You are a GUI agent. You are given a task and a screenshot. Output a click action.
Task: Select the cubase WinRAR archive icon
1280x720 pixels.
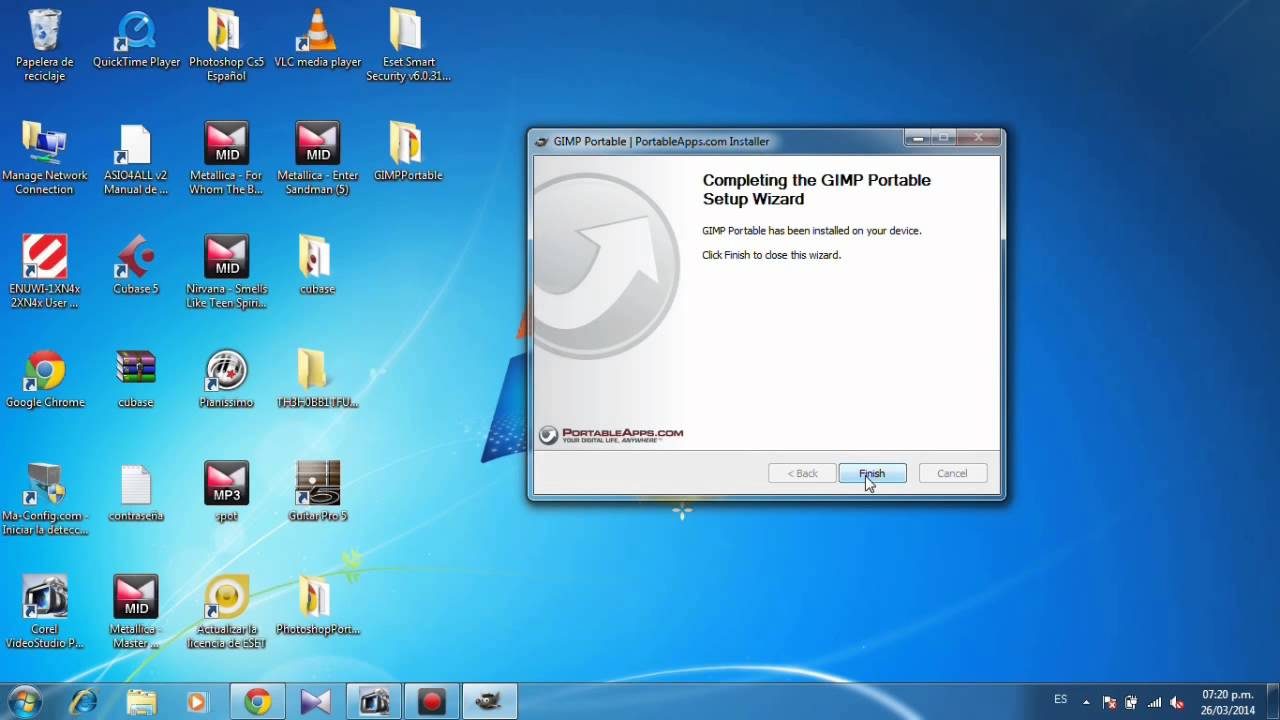click(136, 380)
